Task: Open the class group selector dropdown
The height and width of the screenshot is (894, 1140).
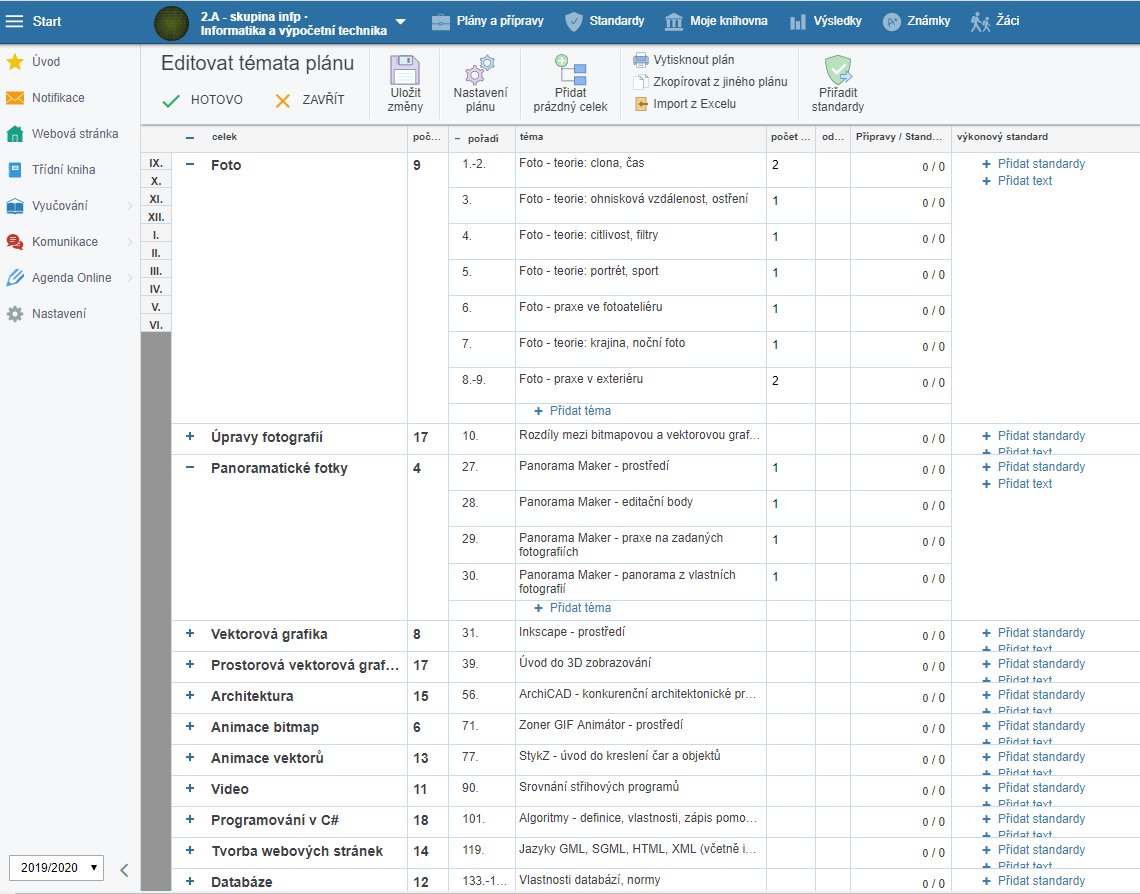Action: pos(400,22)
